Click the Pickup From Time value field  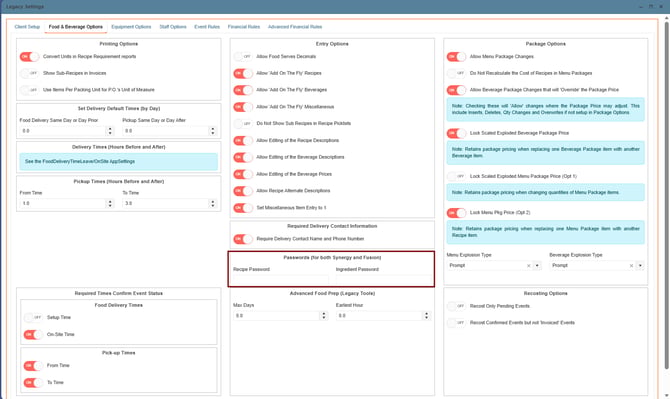pyautogui.click(x=63, y=203)
